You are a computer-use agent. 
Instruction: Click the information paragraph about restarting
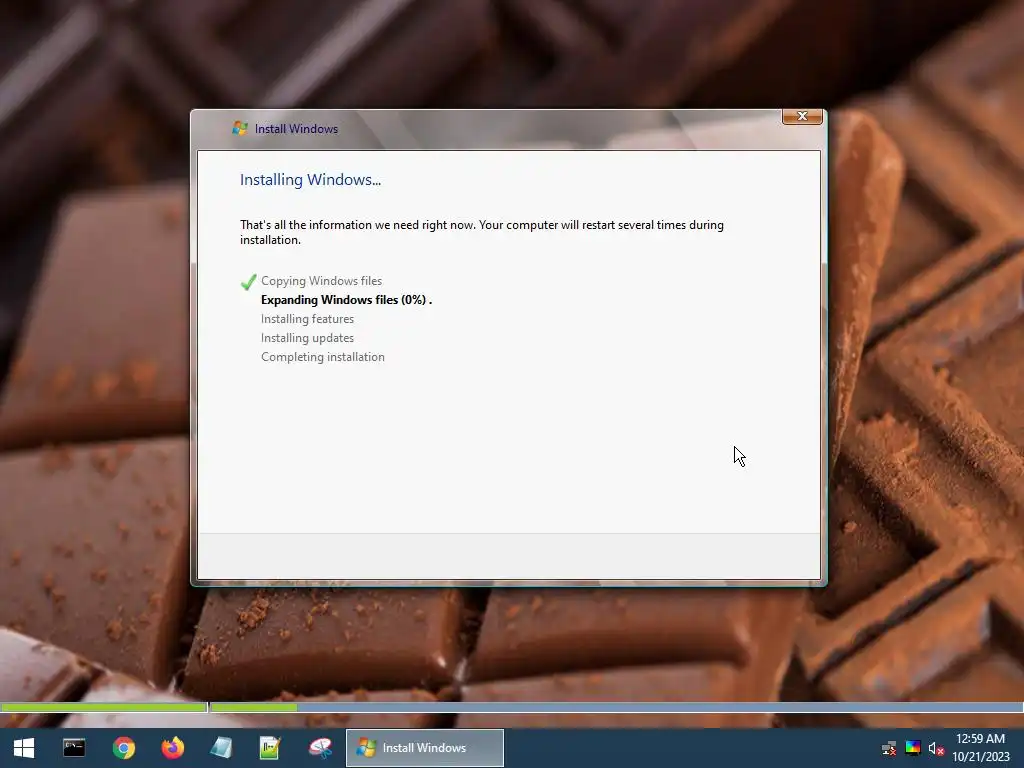click(x=482, y=232)
